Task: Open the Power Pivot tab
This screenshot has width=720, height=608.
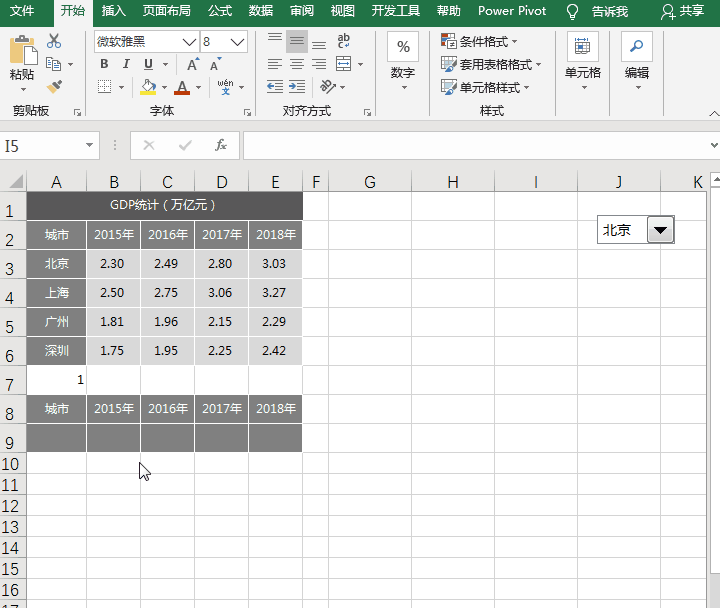Action: pyautogui.click(x=512, y=11)
